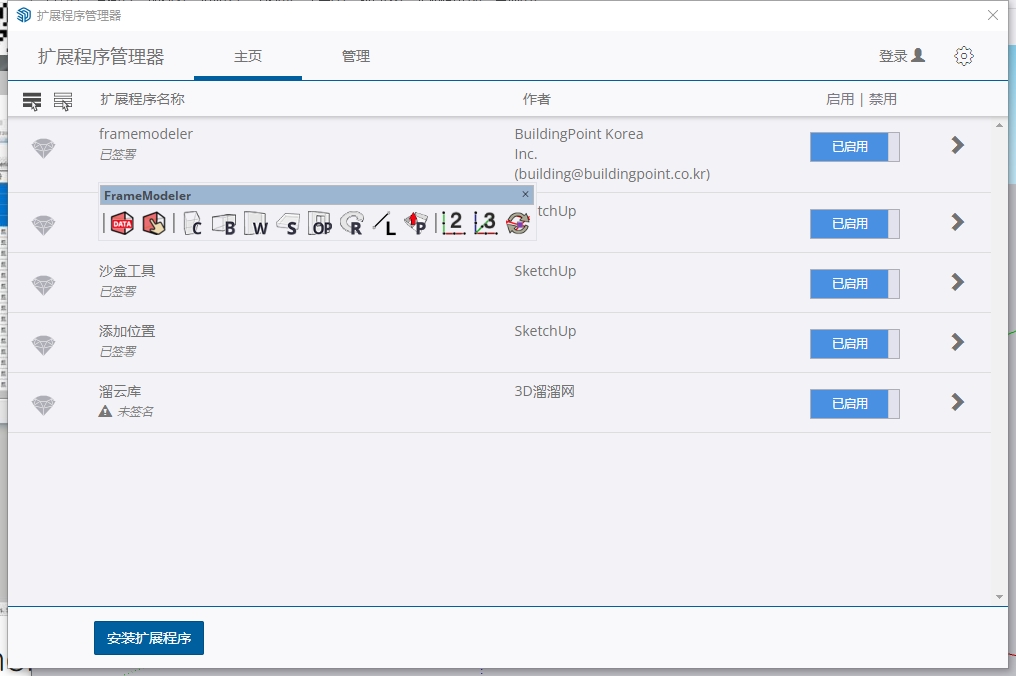The width and height of the screenshot is (1016, 676).
Task: Select the W wall tool in FrameModeler
Action: 256,224
